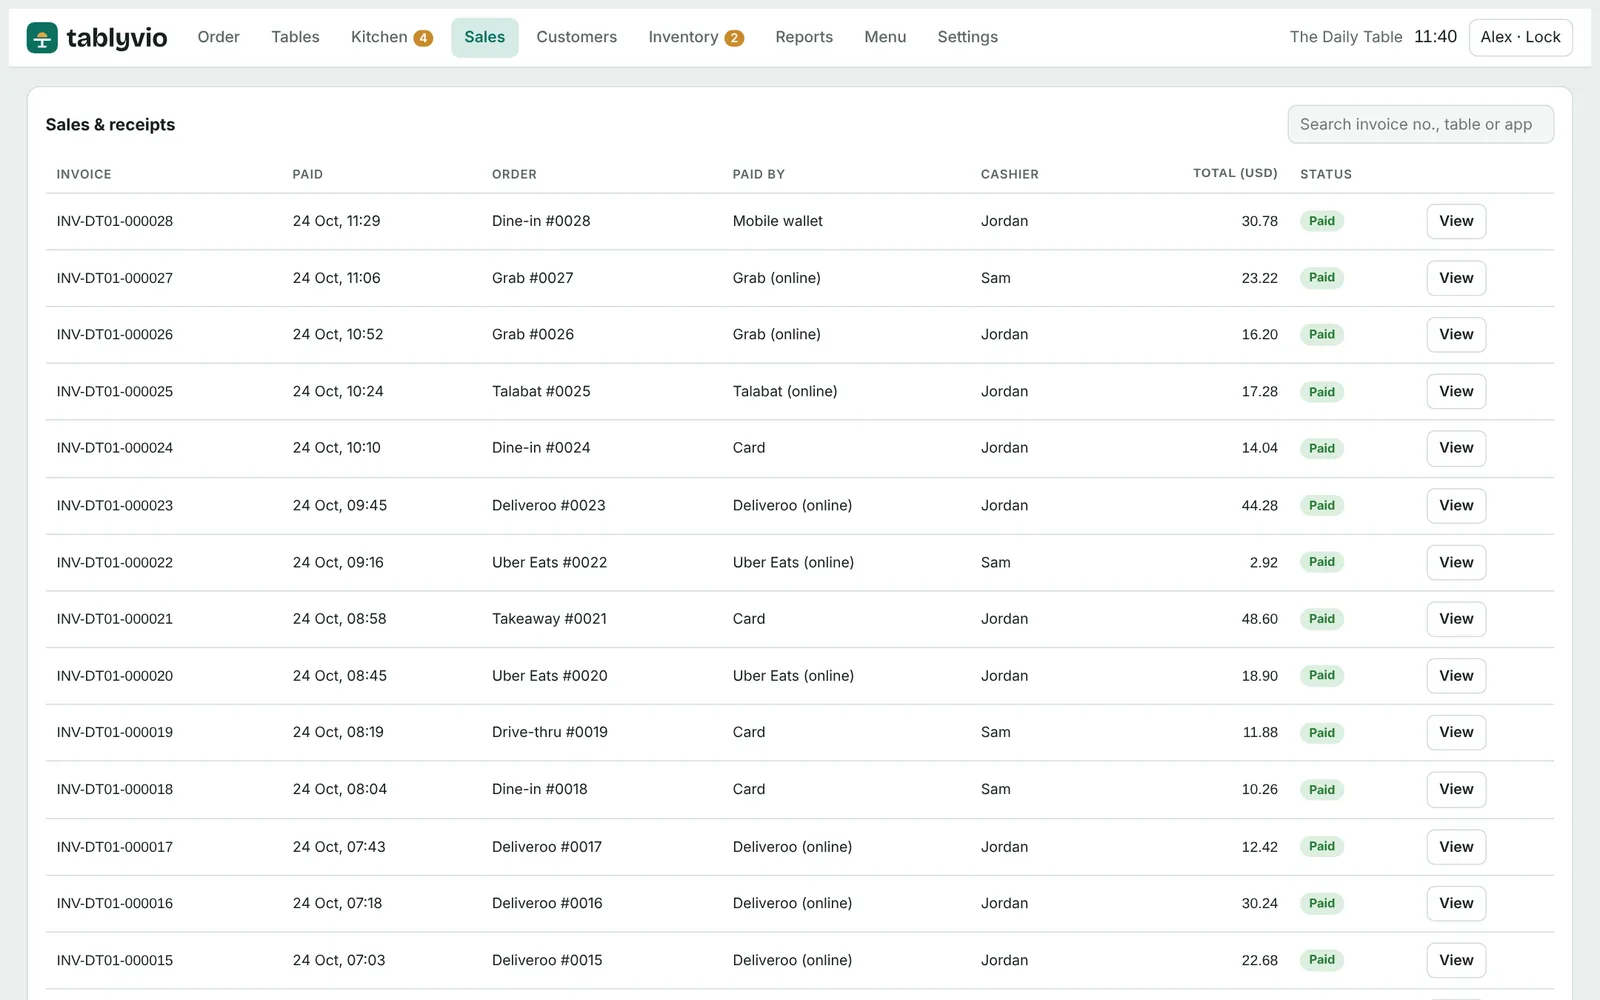View invoice INV-DT01-000027
Viewport: 1600px width, 1000px height.
pyautogui.click(x=1456, y=278)
